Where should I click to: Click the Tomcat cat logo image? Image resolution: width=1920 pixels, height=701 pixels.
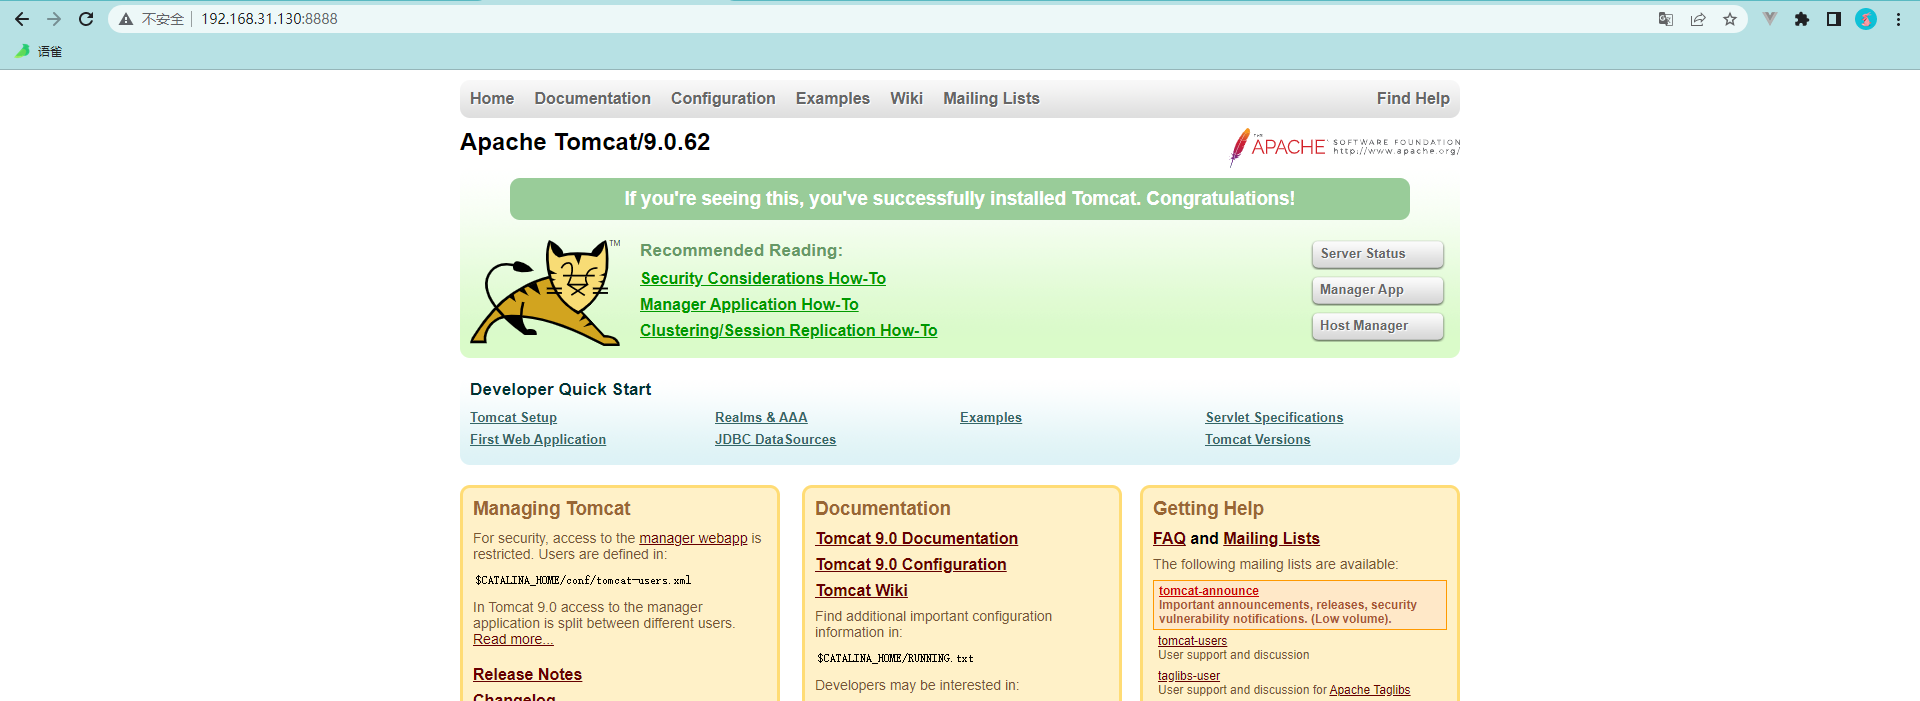click(545, 293)
